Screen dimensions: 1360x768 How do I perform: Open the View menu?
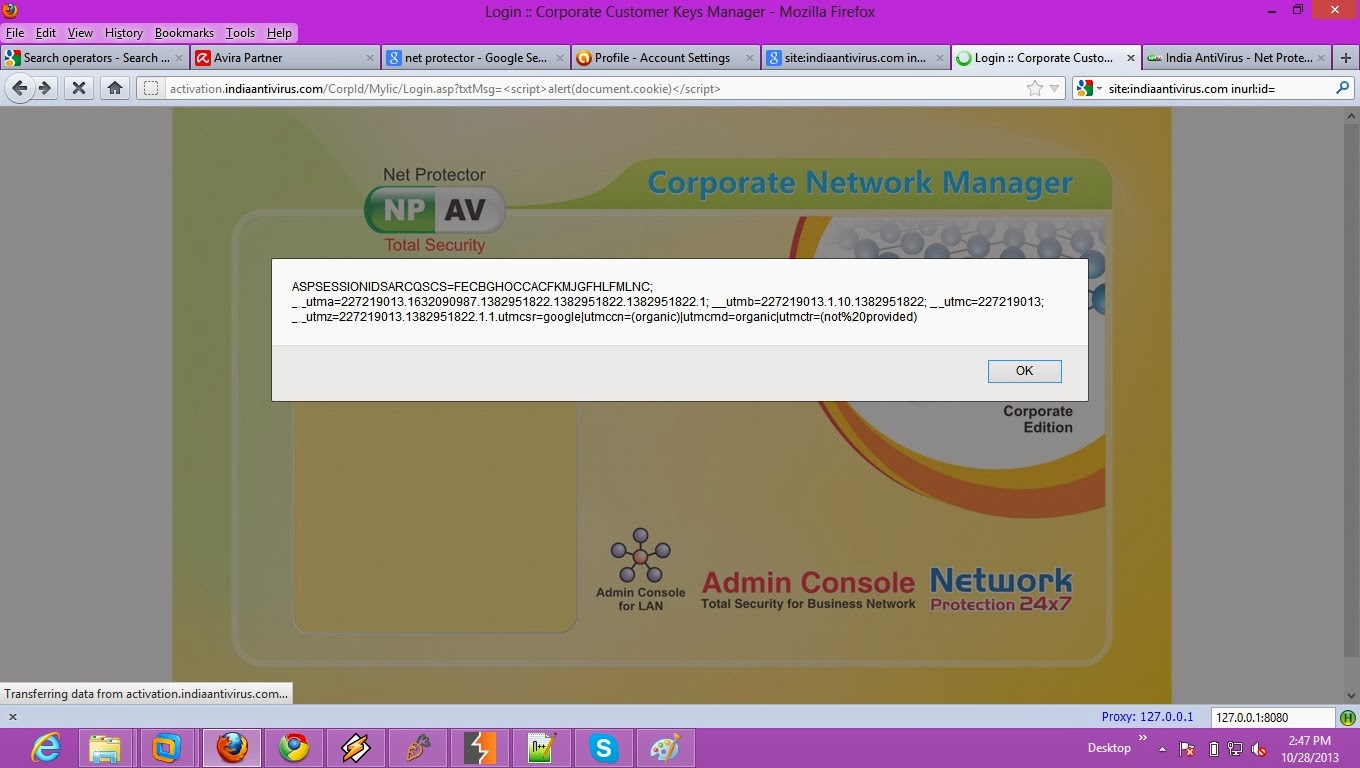[80, 33]
